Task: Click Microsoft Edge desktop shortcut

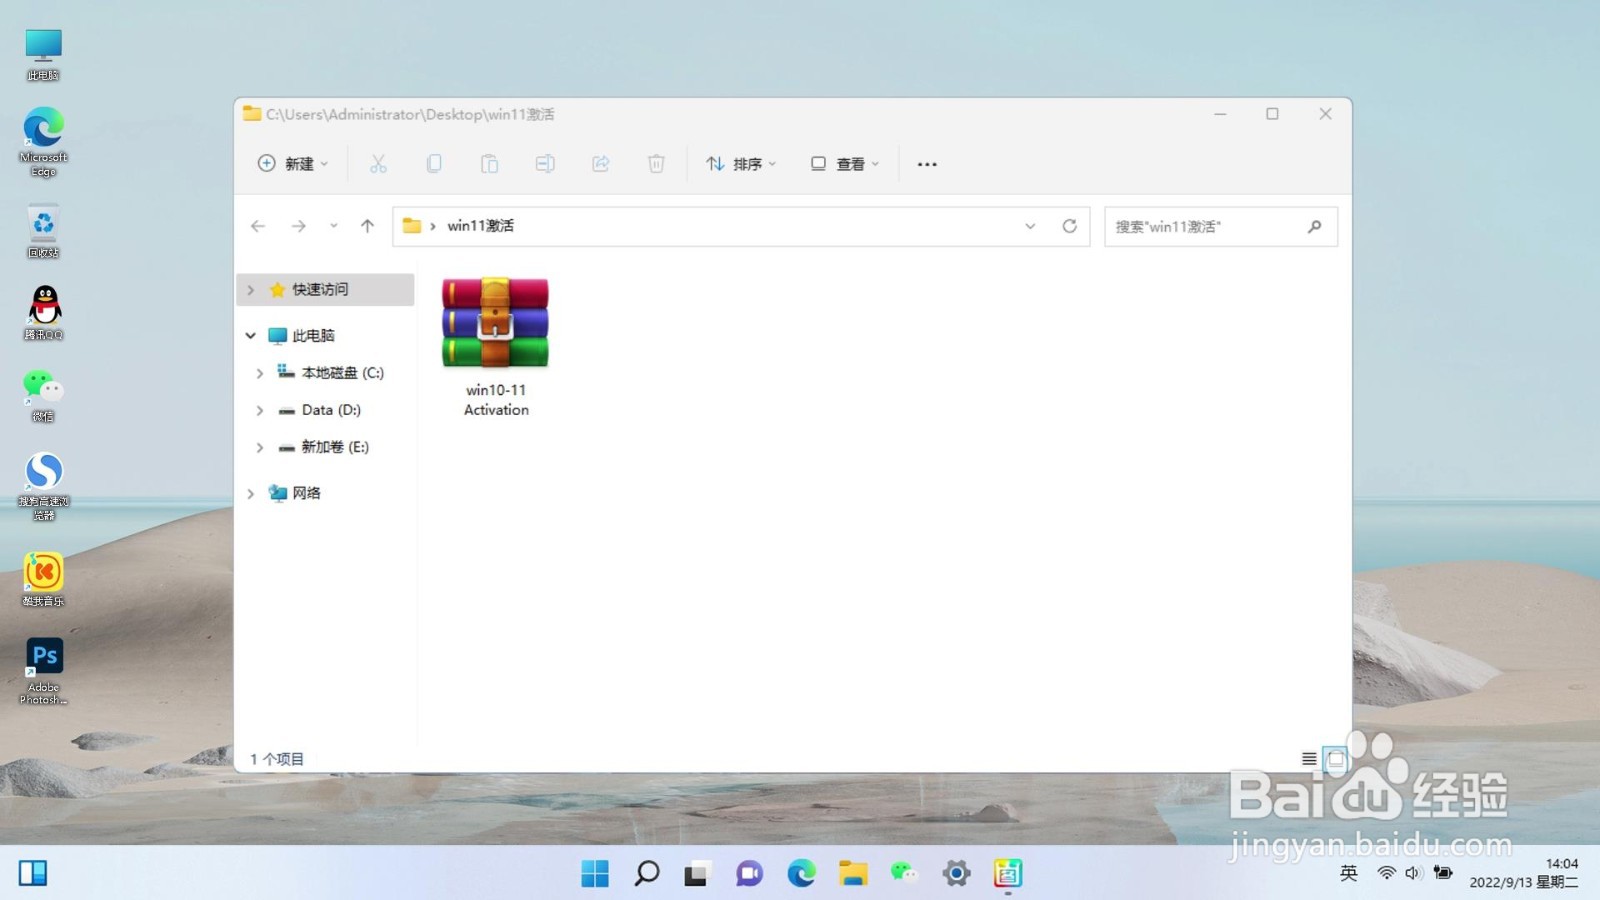Action: click(43, 142)
